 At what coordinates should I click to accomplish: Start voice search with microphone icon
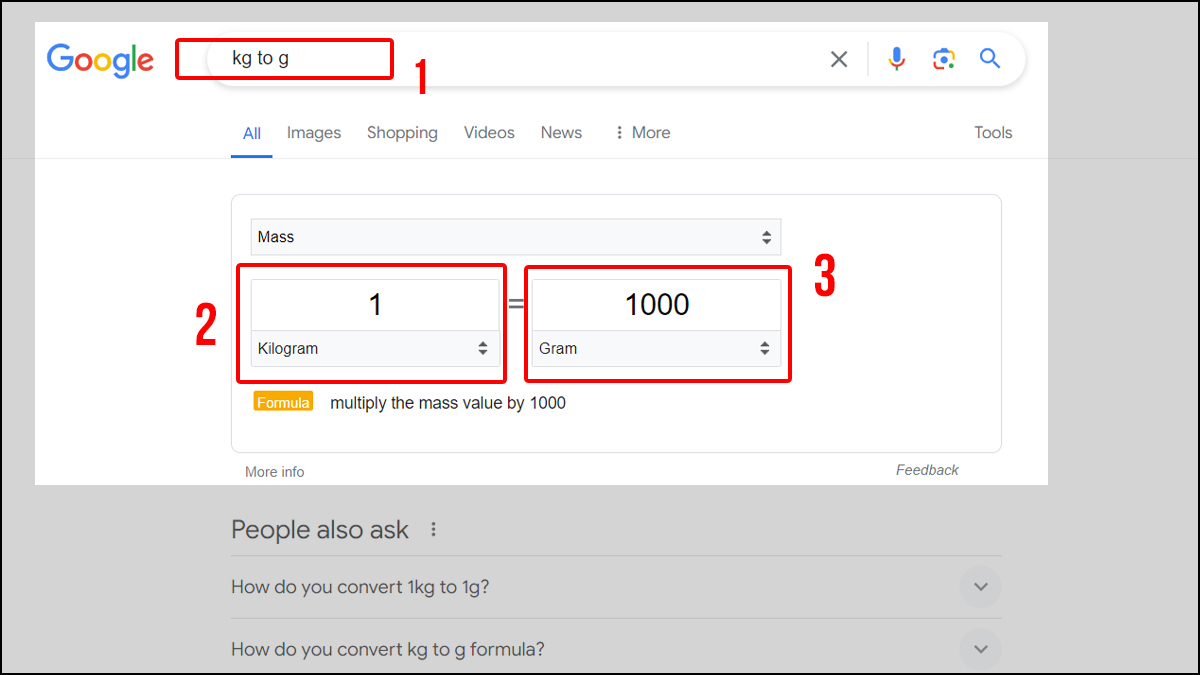896,60
